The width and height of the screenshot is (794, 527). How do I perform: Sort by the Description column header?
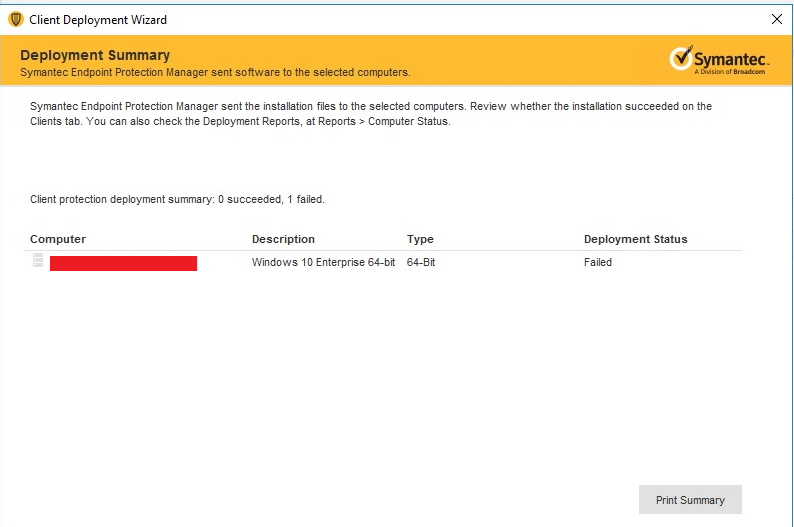point(283,239)
